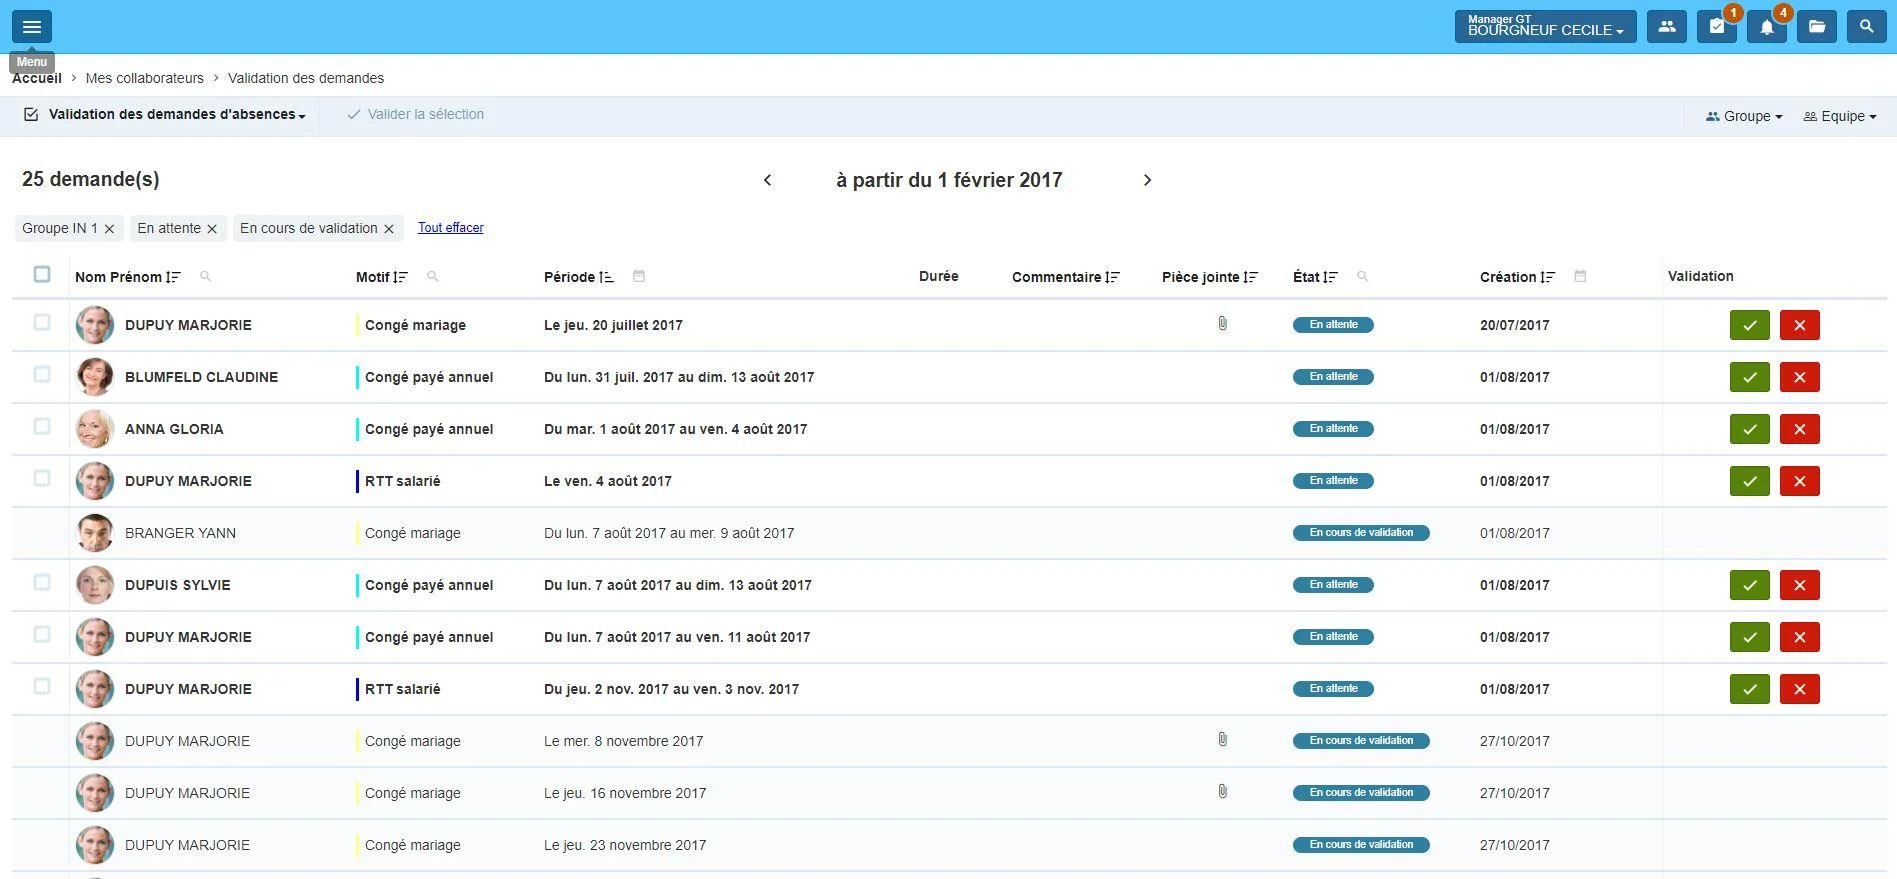The width and height of the screenshot is (1897, 879).
Task: Sort by Motif column
Action: tap(401, 277)
